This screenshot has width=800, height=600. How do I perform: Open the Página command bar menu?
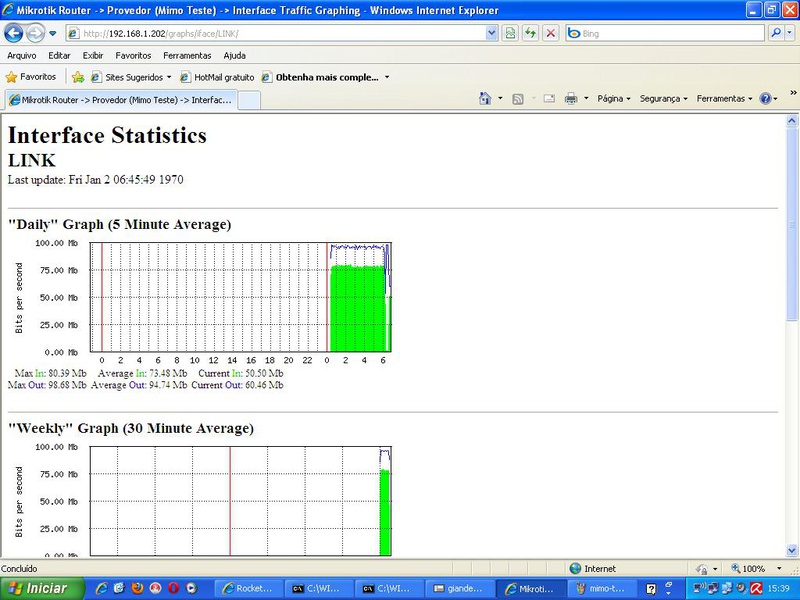click(x=614, y=98)
